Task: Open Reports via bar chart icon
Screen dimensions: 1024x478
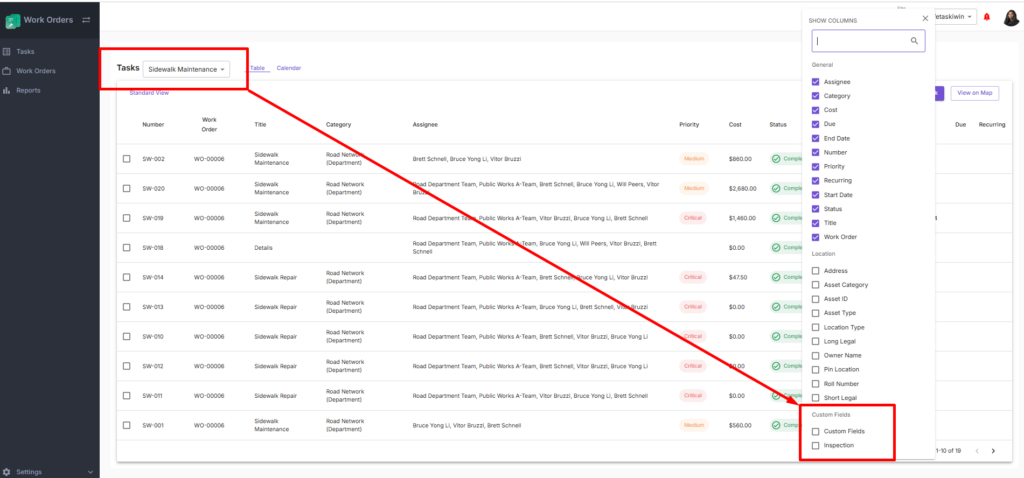Action: point(8,91)
